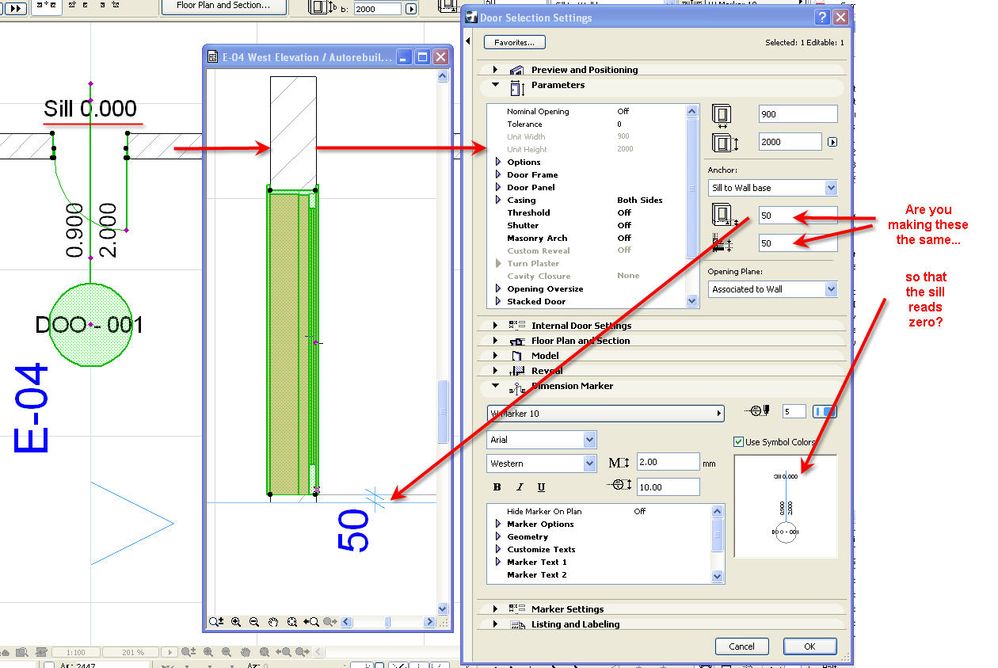
Task: Open Door Selection Settings help question mark
Action: [822, 18]
